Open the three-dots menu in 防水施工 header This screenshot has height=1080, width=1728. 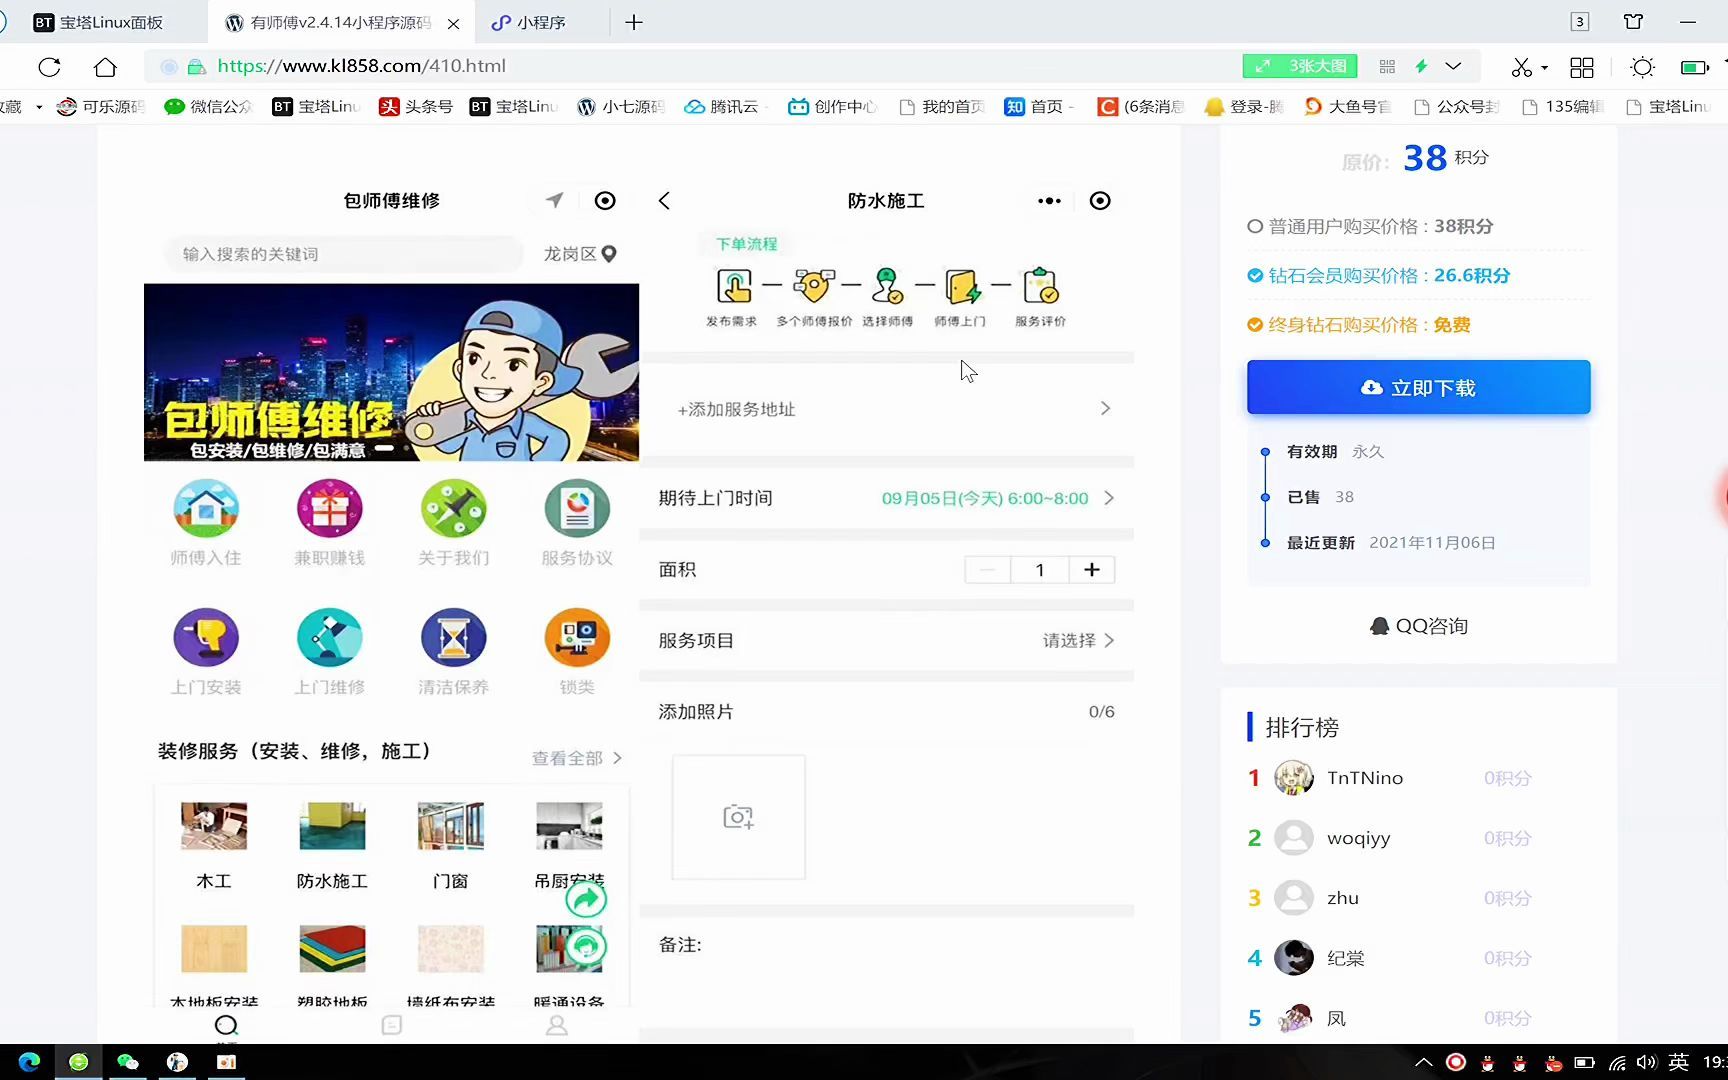(1049, 201)
